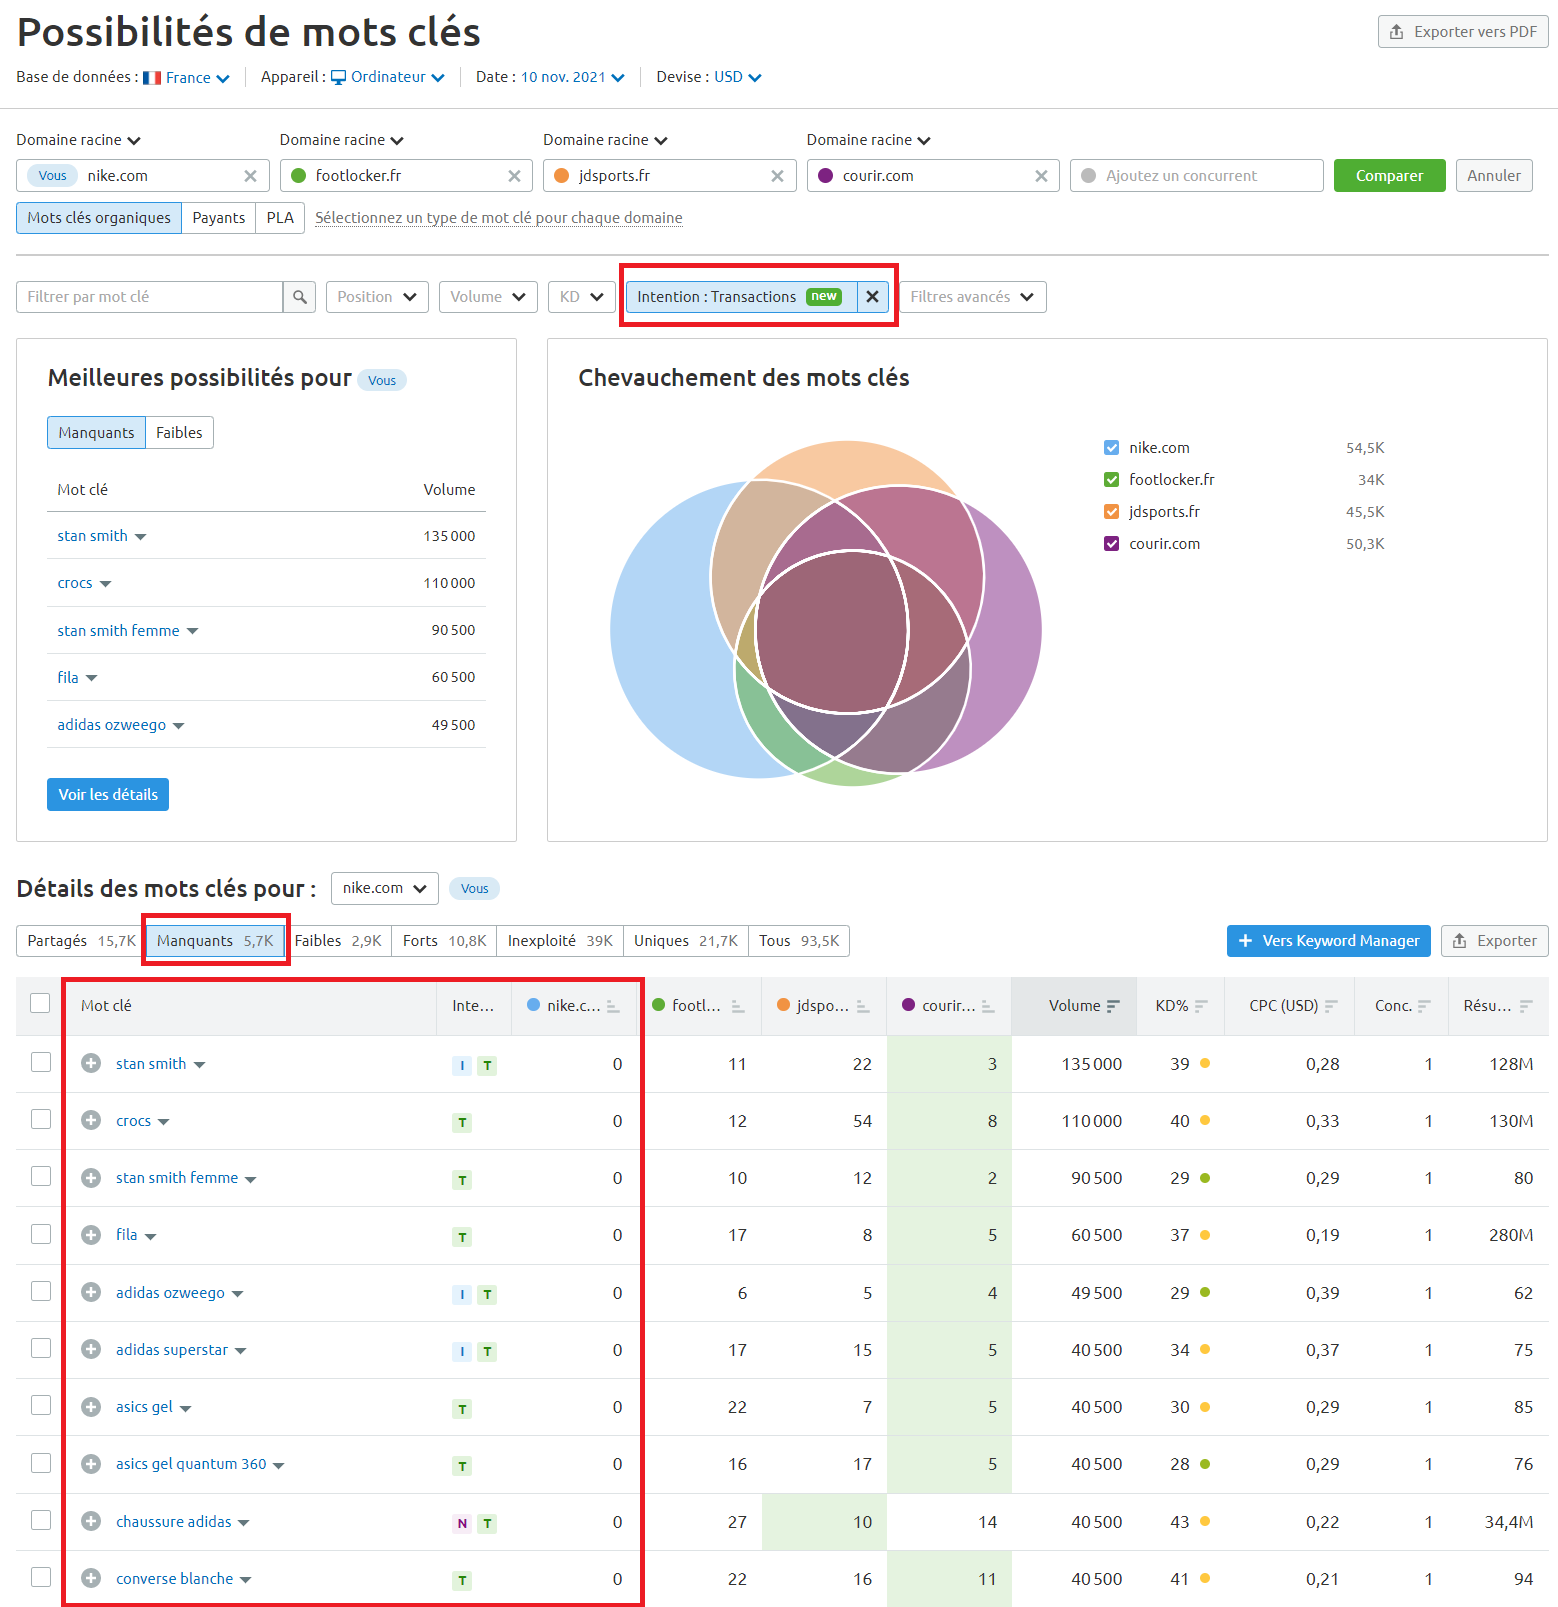Toggle nike.com checkbox in overlap legend
Image resolution: width=1558 pixels, height=1607 pixels.
[x=1111, y=448]
